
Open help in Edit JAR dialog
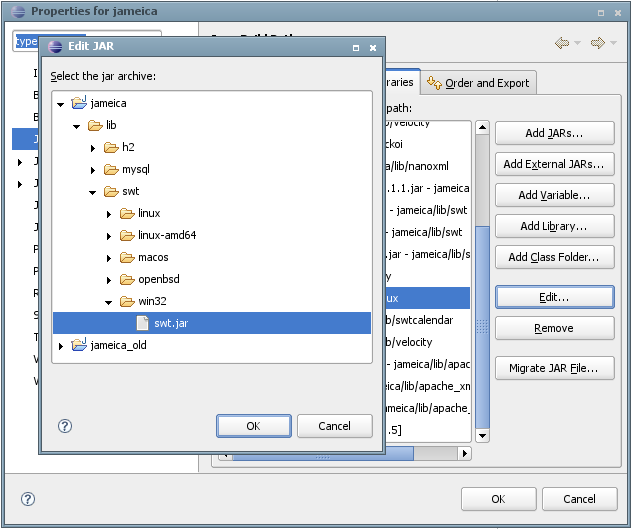pyautogui.click(x=65, y=426)
